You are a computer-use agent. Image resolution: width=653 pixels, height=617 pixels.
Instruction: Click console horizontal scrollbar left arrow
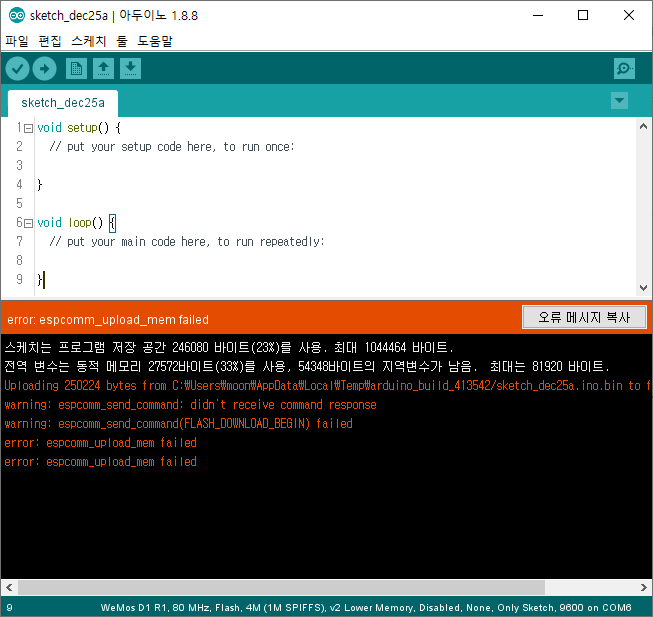(x=9, y=587)
